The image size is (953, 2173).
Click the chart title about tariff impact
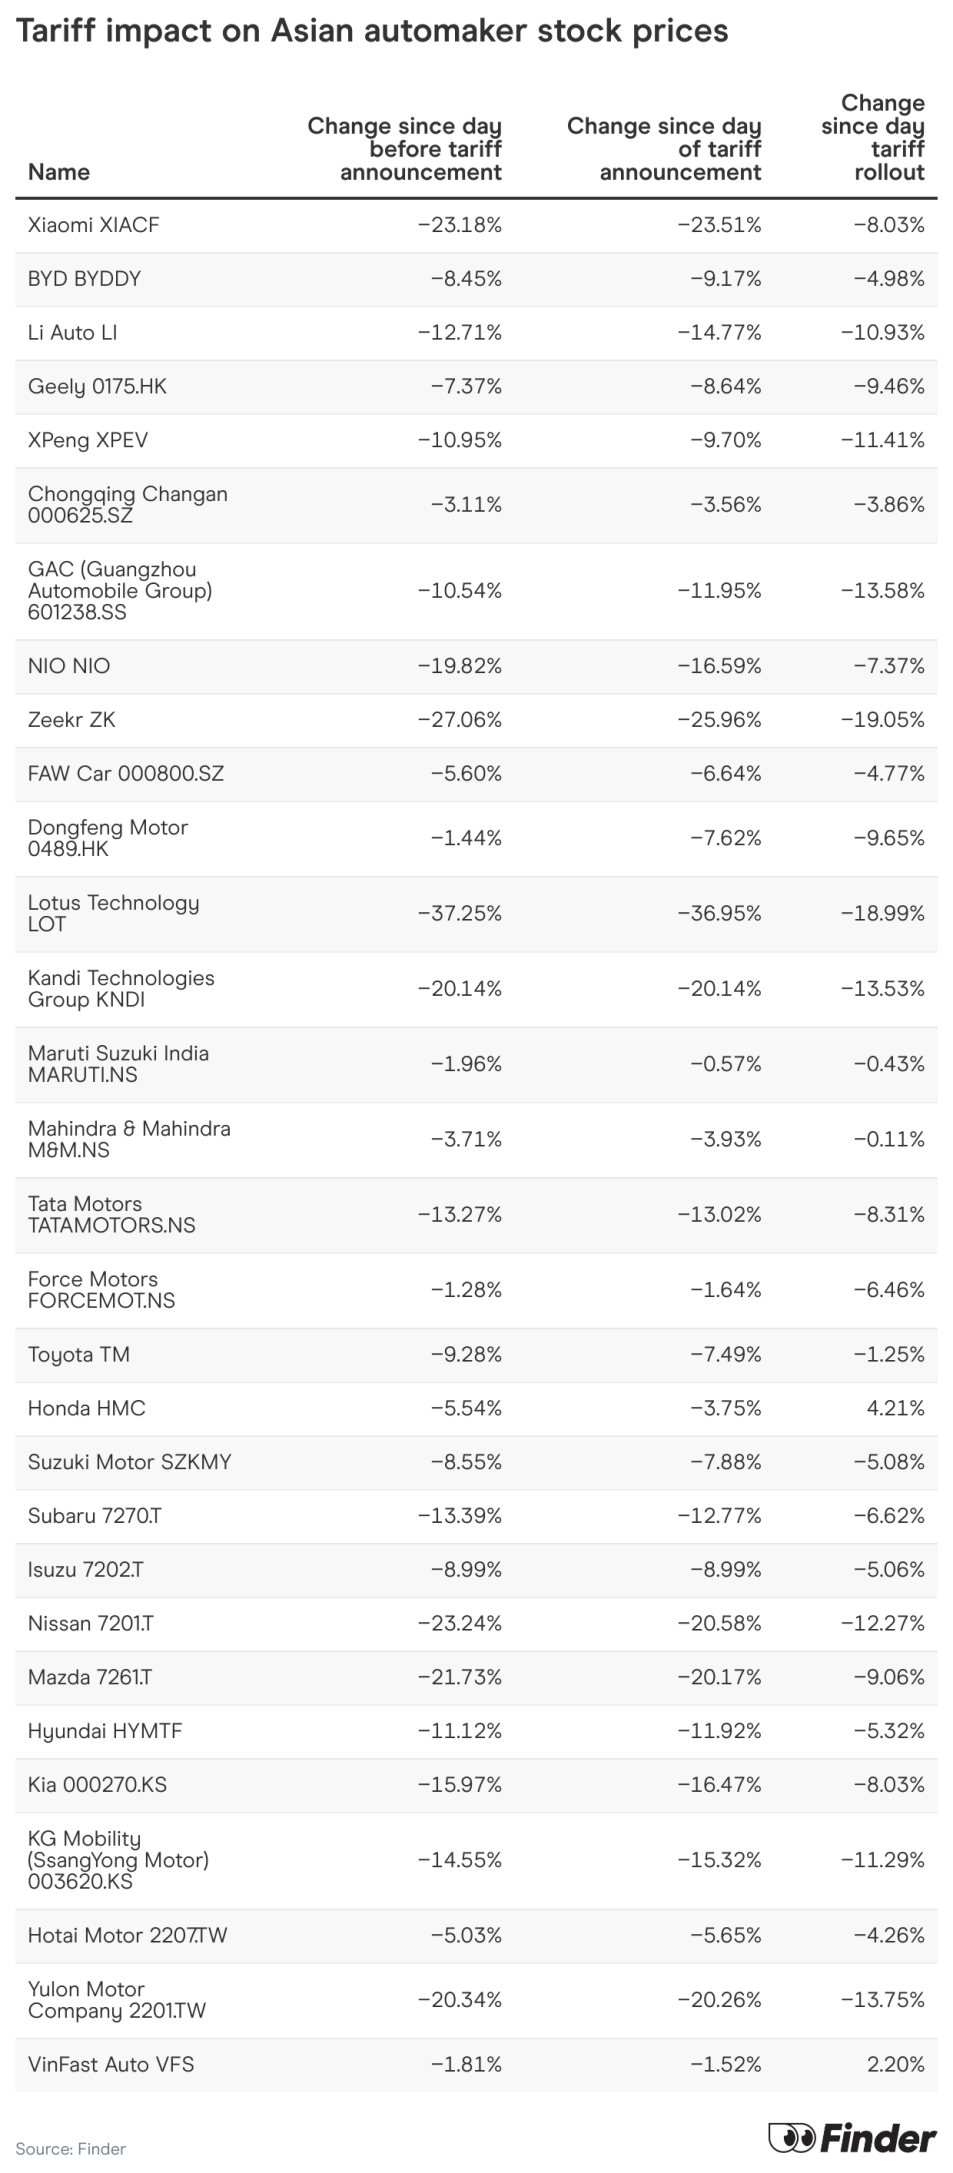(x=372, y=32)
